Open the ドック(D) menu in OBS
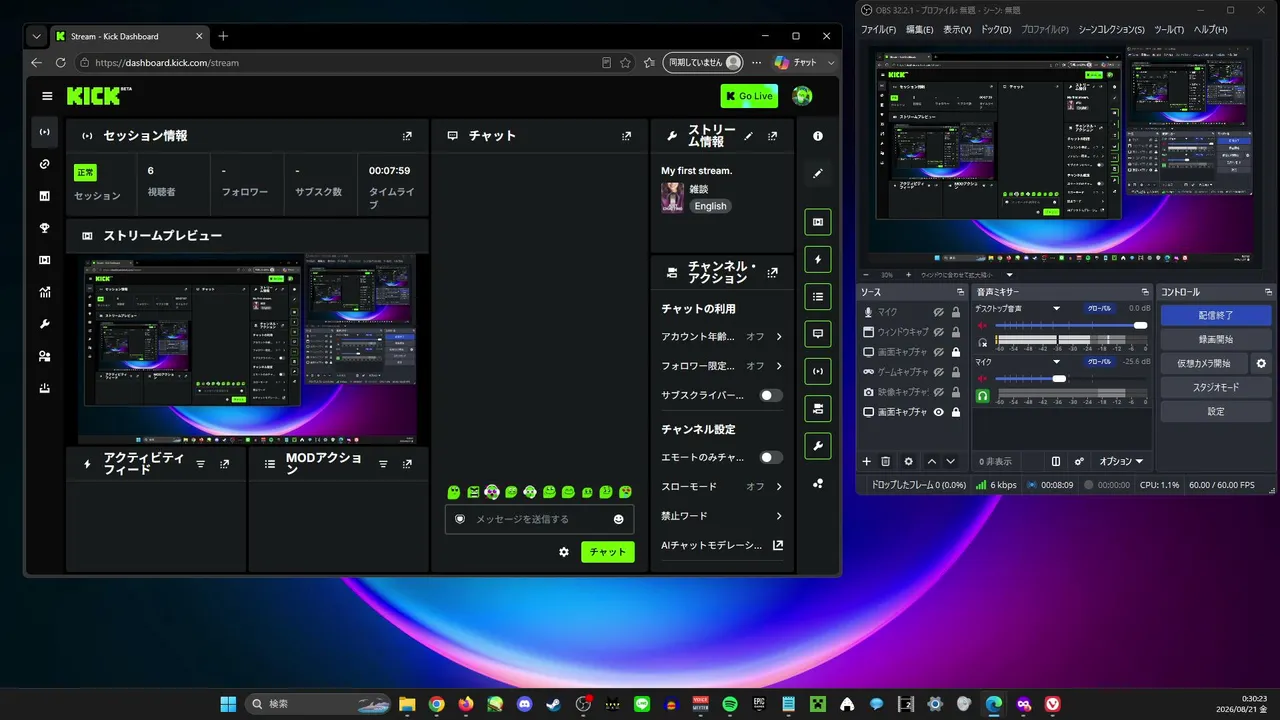This screenshot has width=1280, height=720. click(x=996, y=30)
